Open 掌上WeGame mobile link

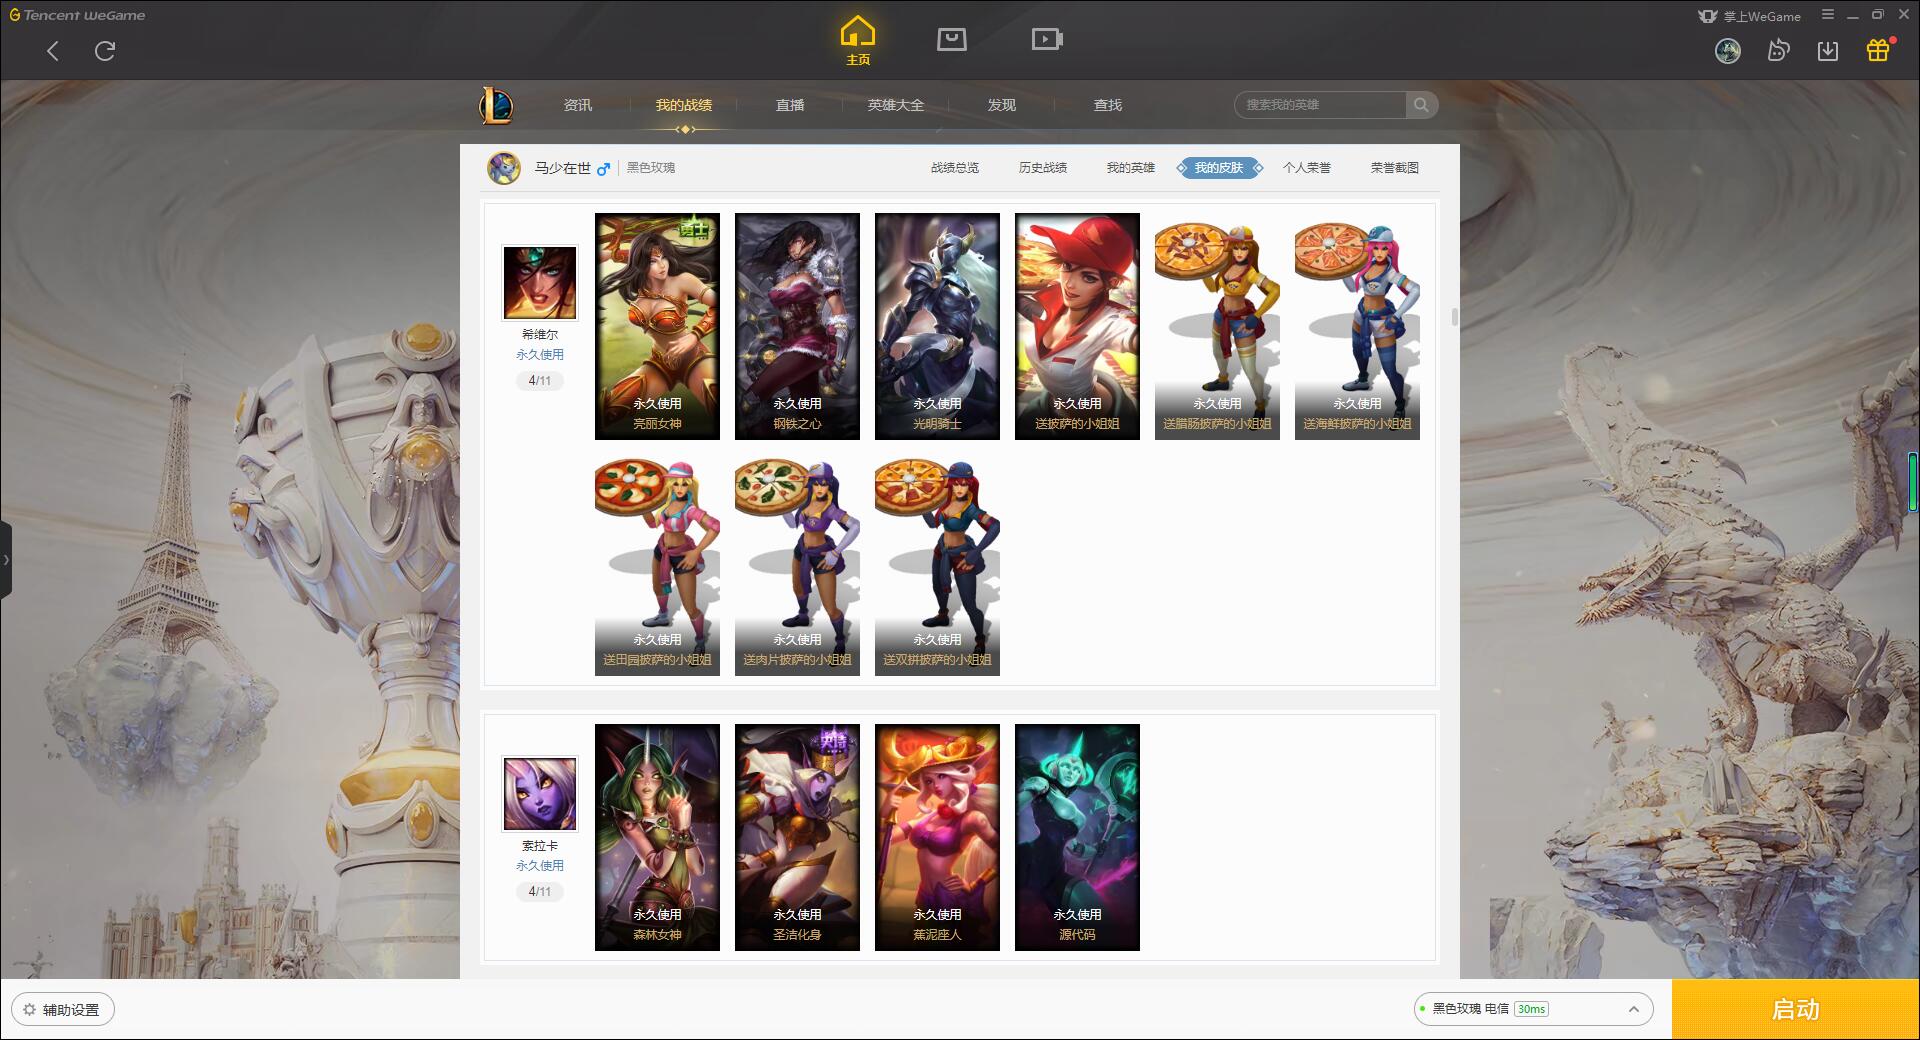coord(1749,16)
